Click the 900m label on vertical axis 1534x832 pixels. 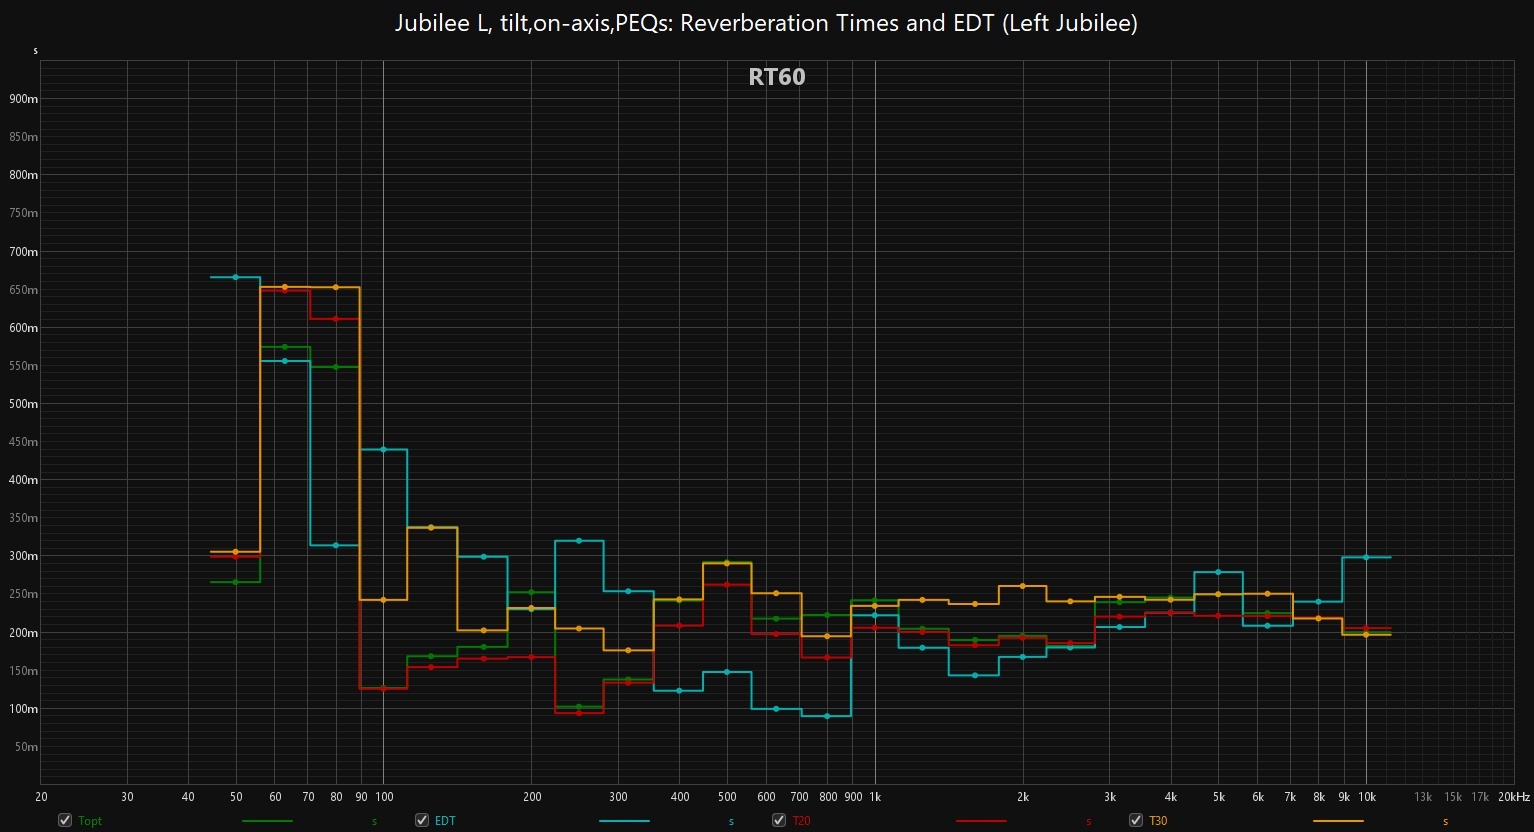point(23,99)
